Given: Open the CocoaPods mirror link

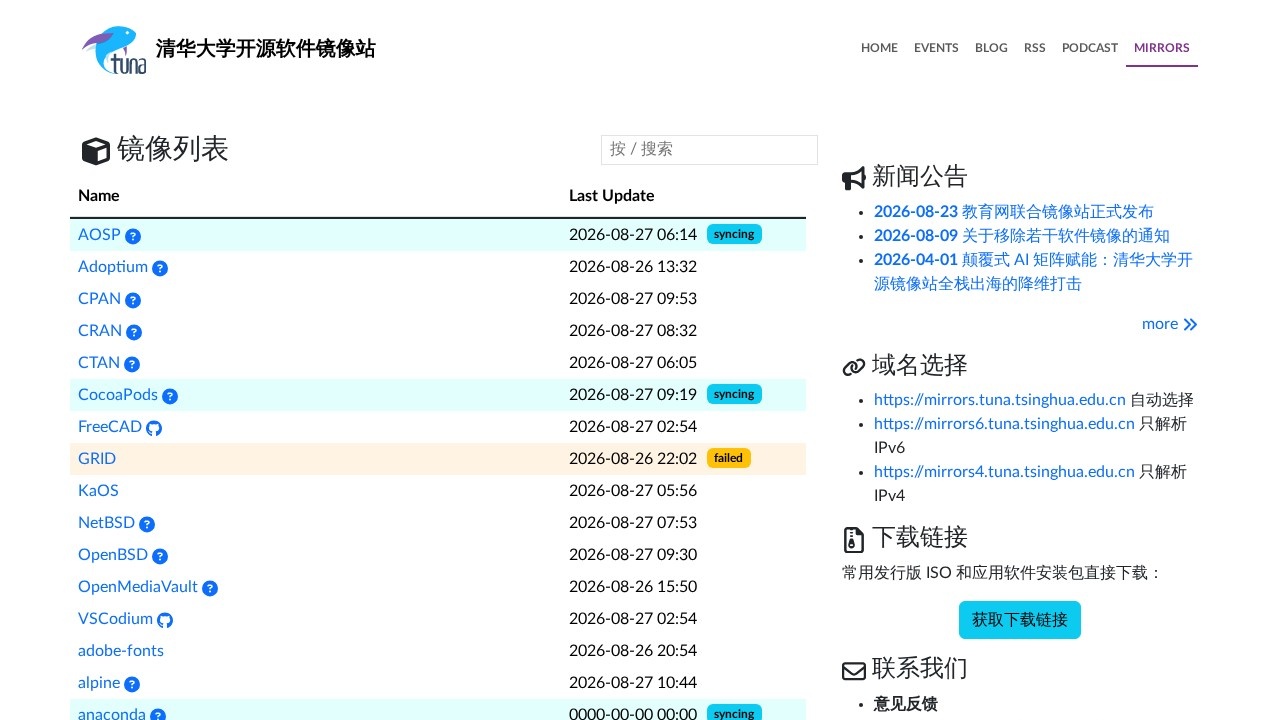Looking at the screenshot, I should (118, 395).
